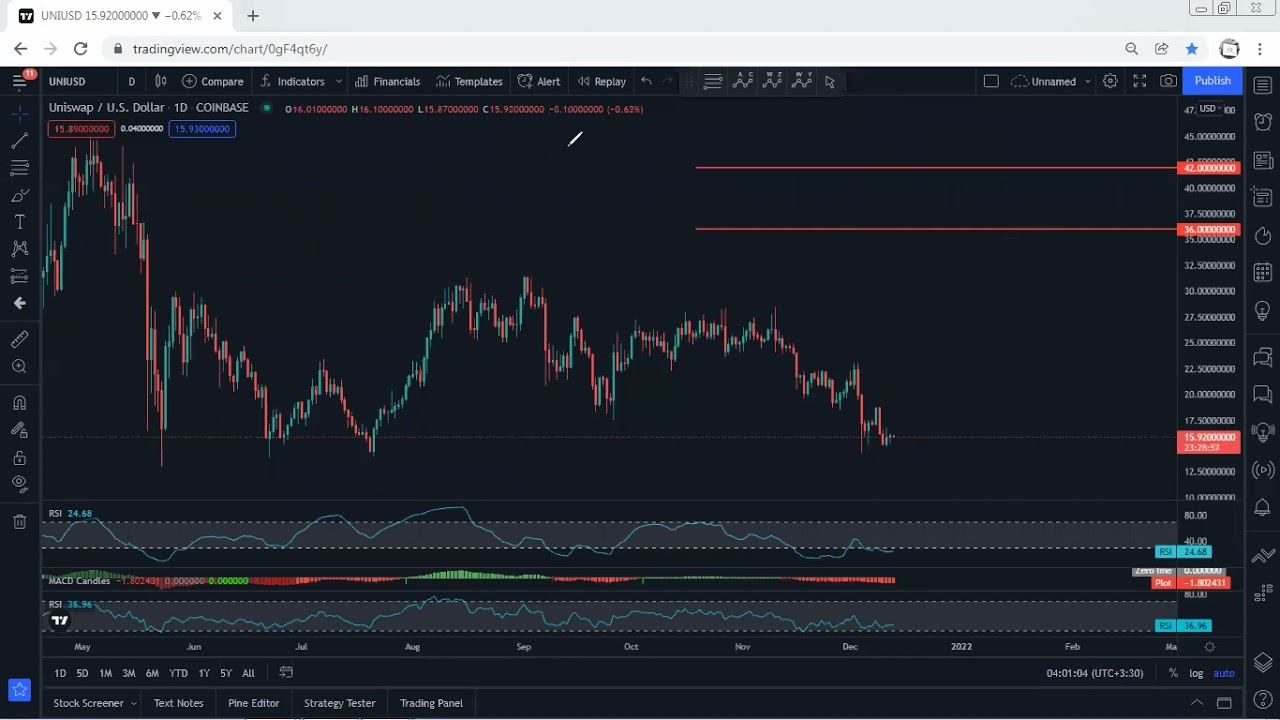Open the news panel icon
Viewport: 1280px width, 720px height.
pos(1262,160)
